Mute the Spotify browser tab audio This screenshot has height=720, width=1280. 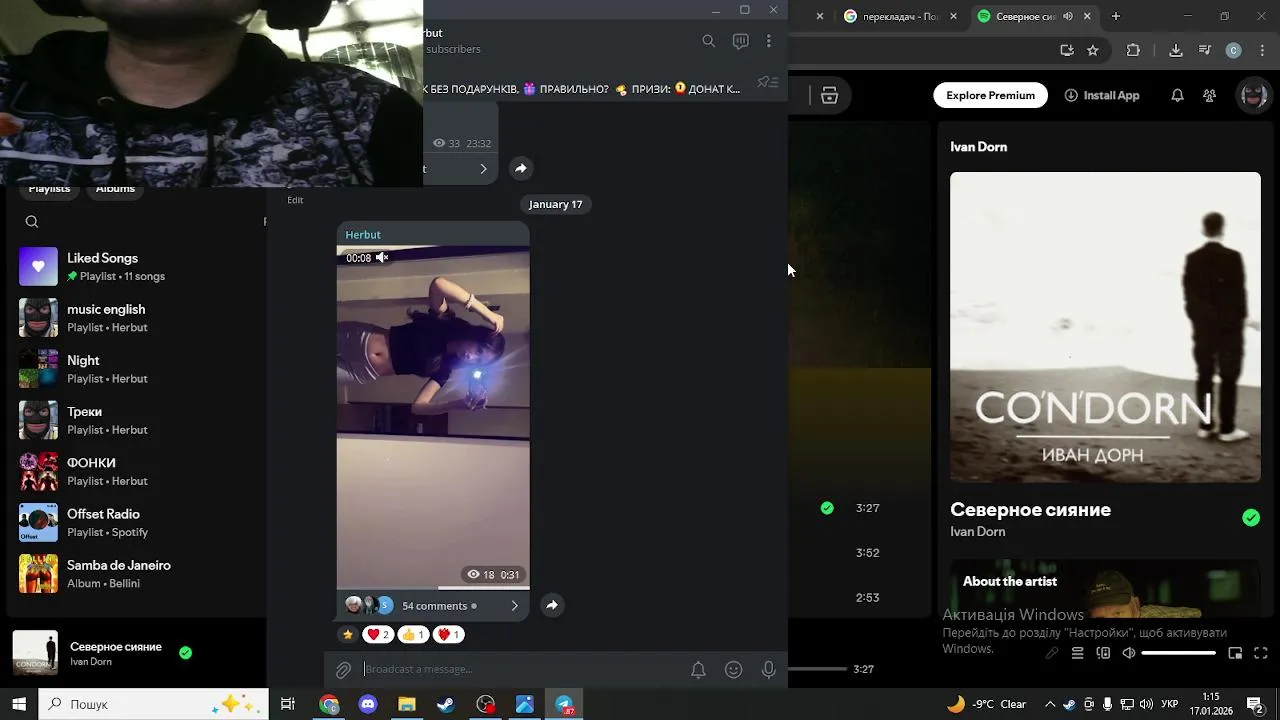tap(1068, 16)
